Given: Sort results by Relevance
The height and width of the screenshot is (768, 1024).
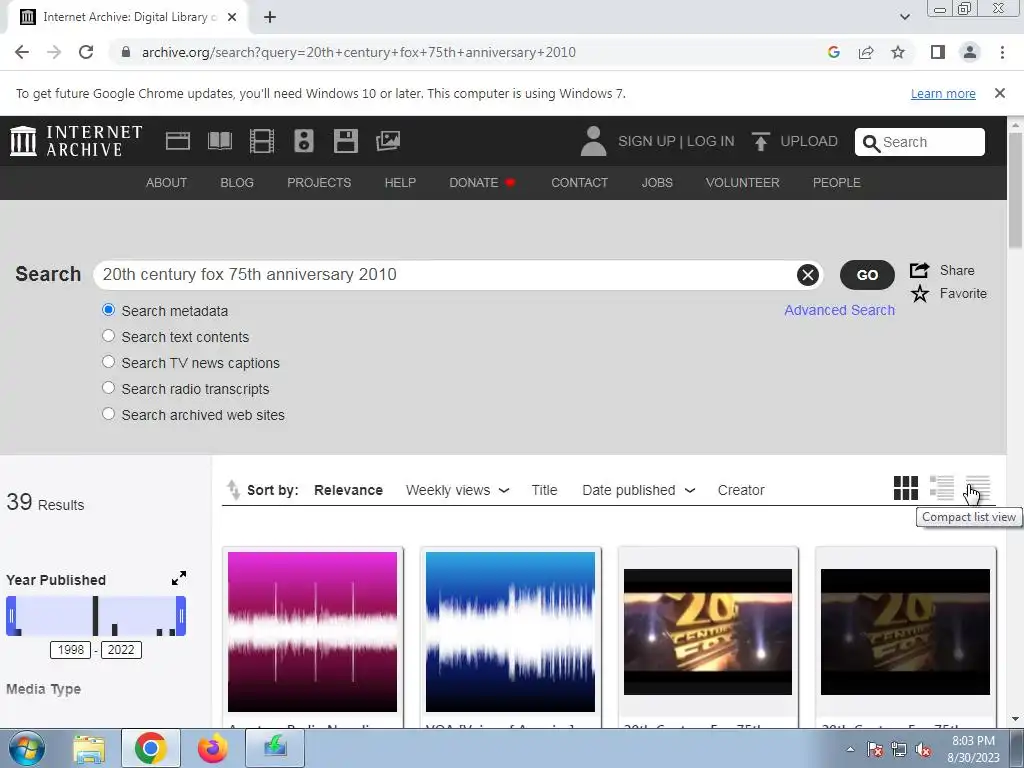Looking at the screenshot, I should tap(348, 490).
